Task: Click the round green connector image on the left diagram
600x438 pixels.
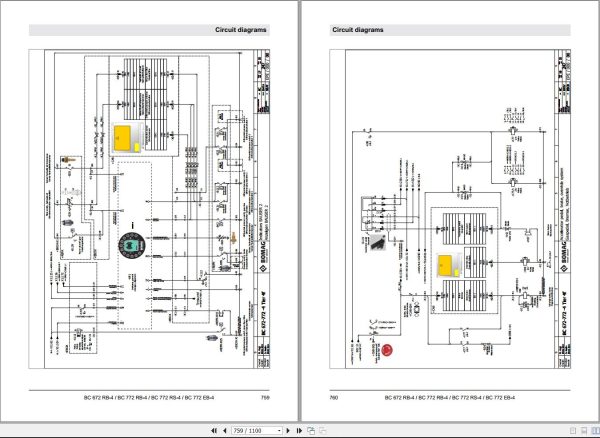Action: [x=132, y=244]
